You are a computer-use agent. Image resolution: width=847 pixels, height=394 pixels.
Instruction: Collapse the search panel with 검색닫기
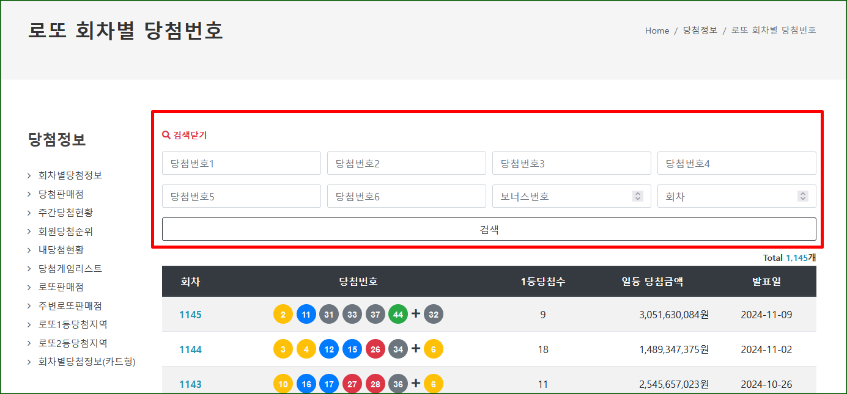pos(184,135)
